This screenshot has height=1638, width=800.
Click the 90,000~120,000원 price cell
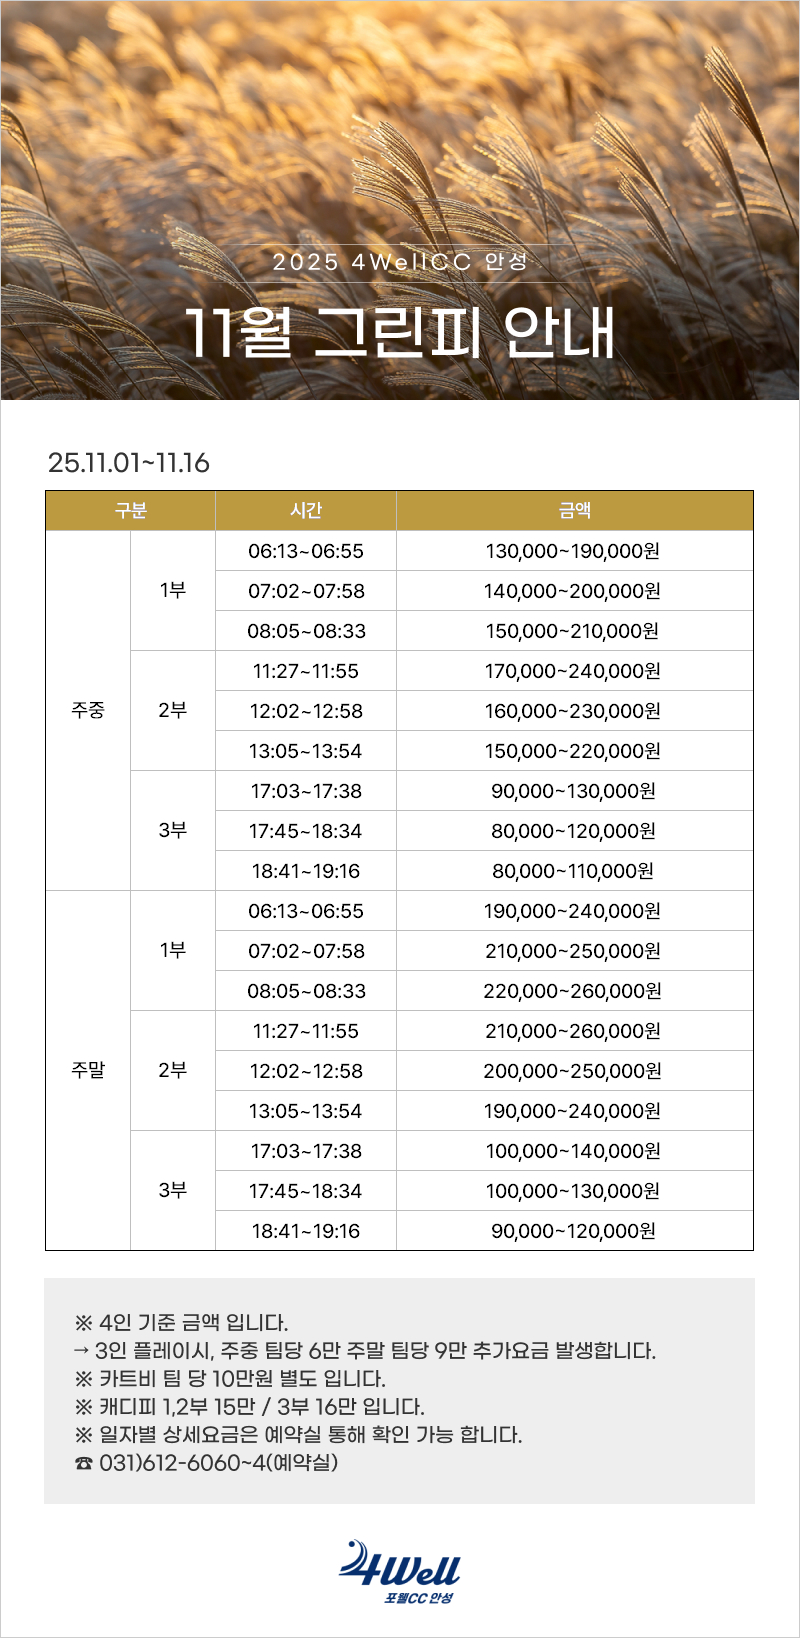pos(573,1231)
